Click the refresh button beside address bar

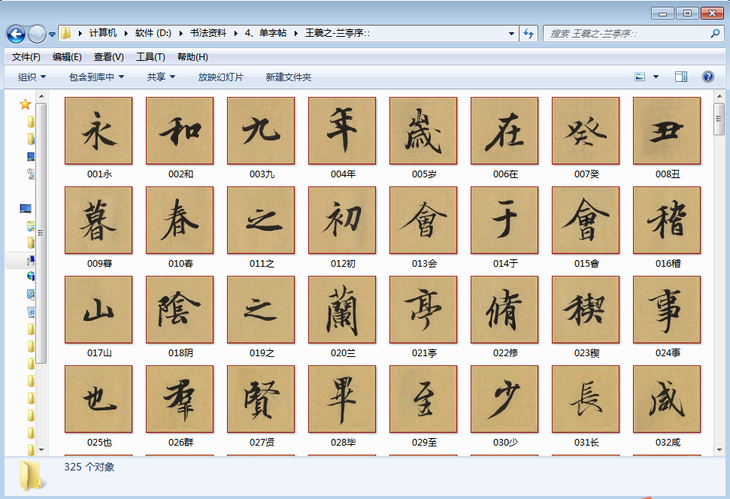pyautogui.click(x=528, y=34)
